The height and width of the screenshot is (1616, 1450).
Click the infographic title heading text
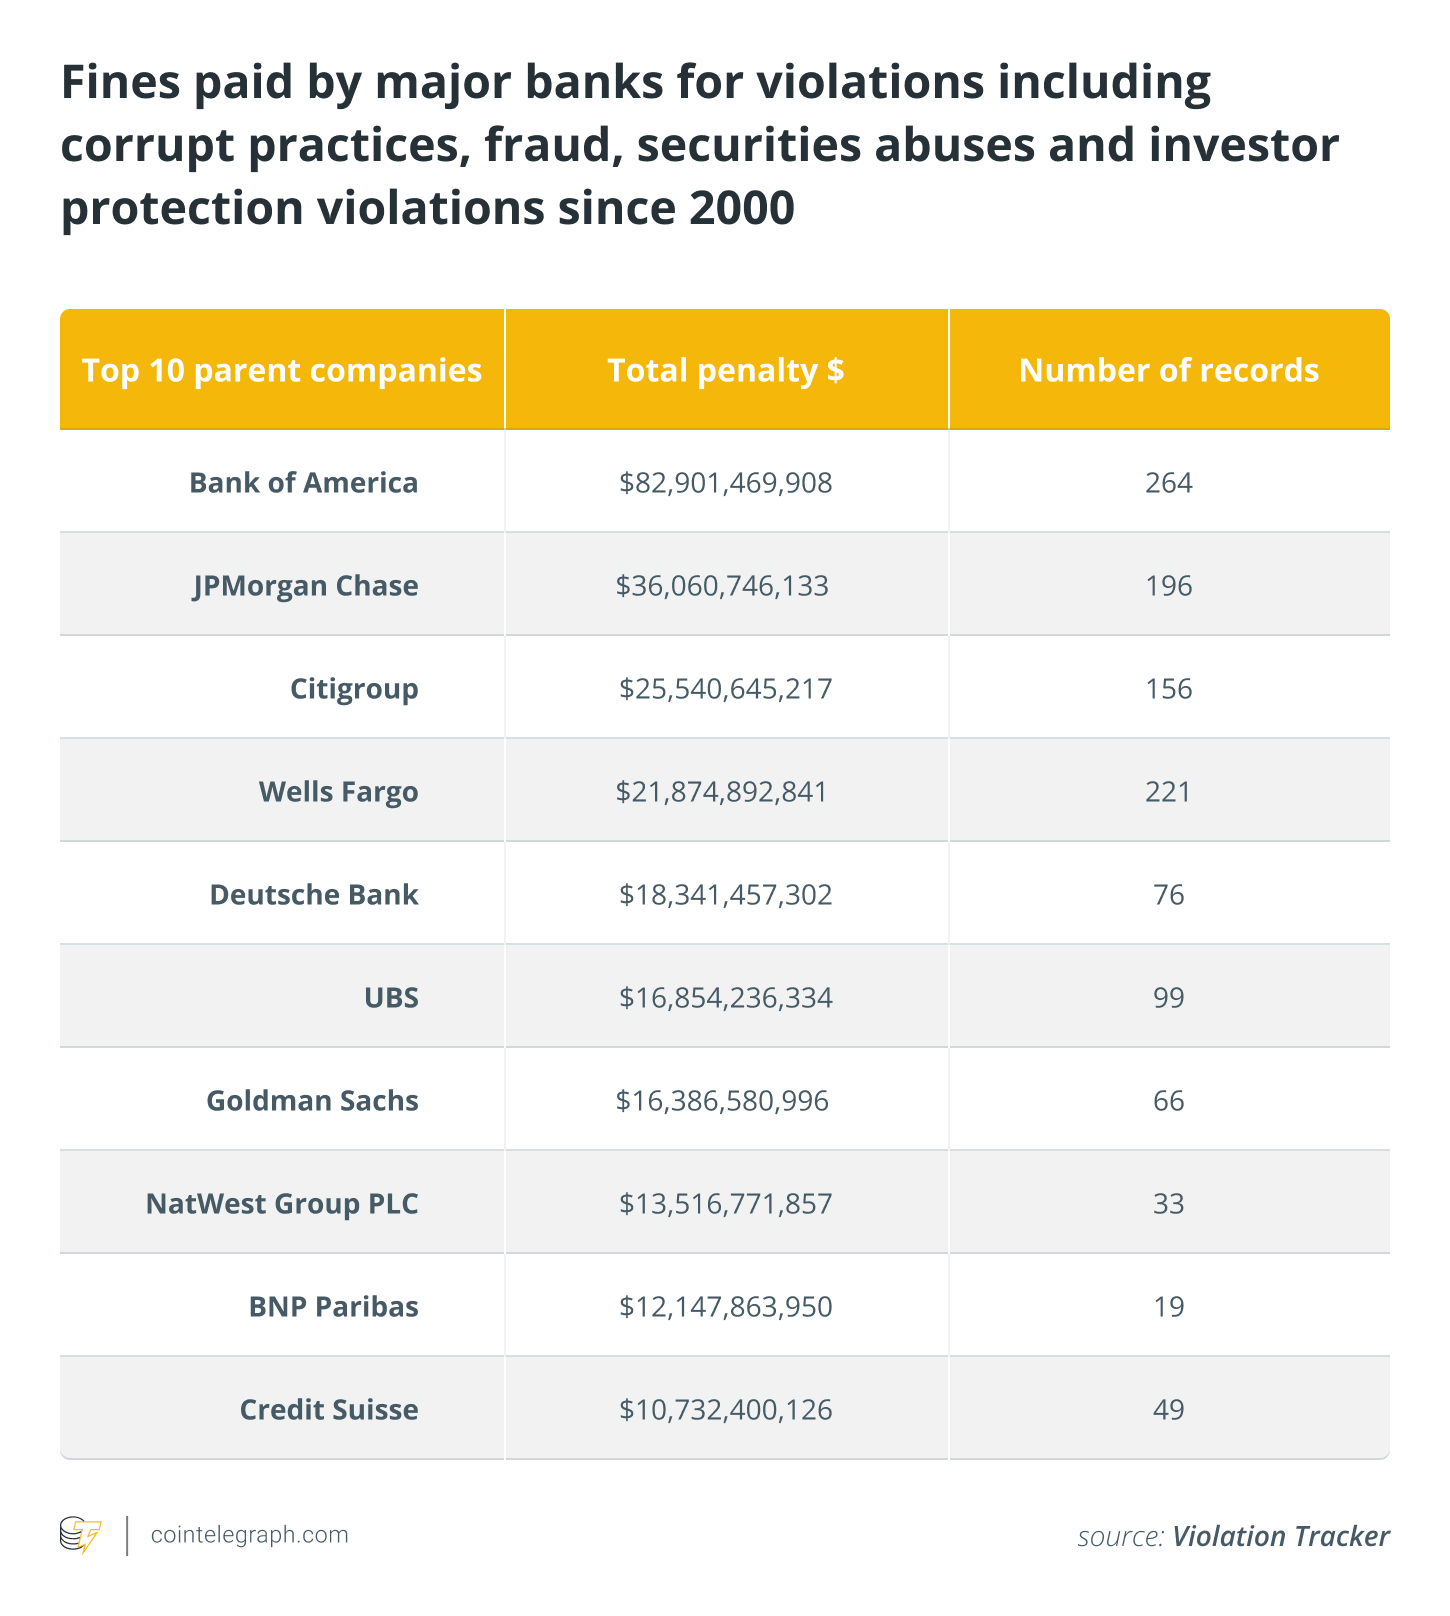(700, 145)
